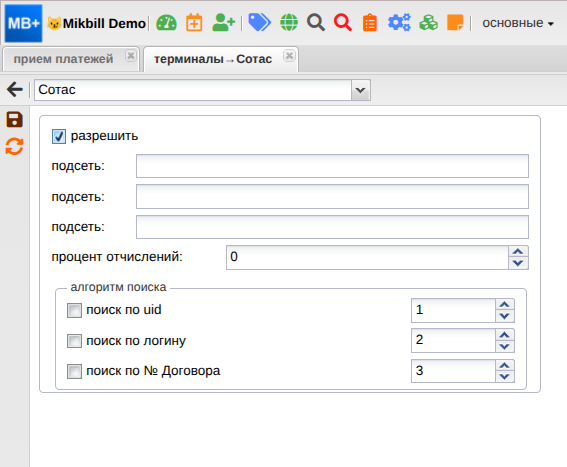Click the 'процент отчислений:' label

click(x=117, y=257)
